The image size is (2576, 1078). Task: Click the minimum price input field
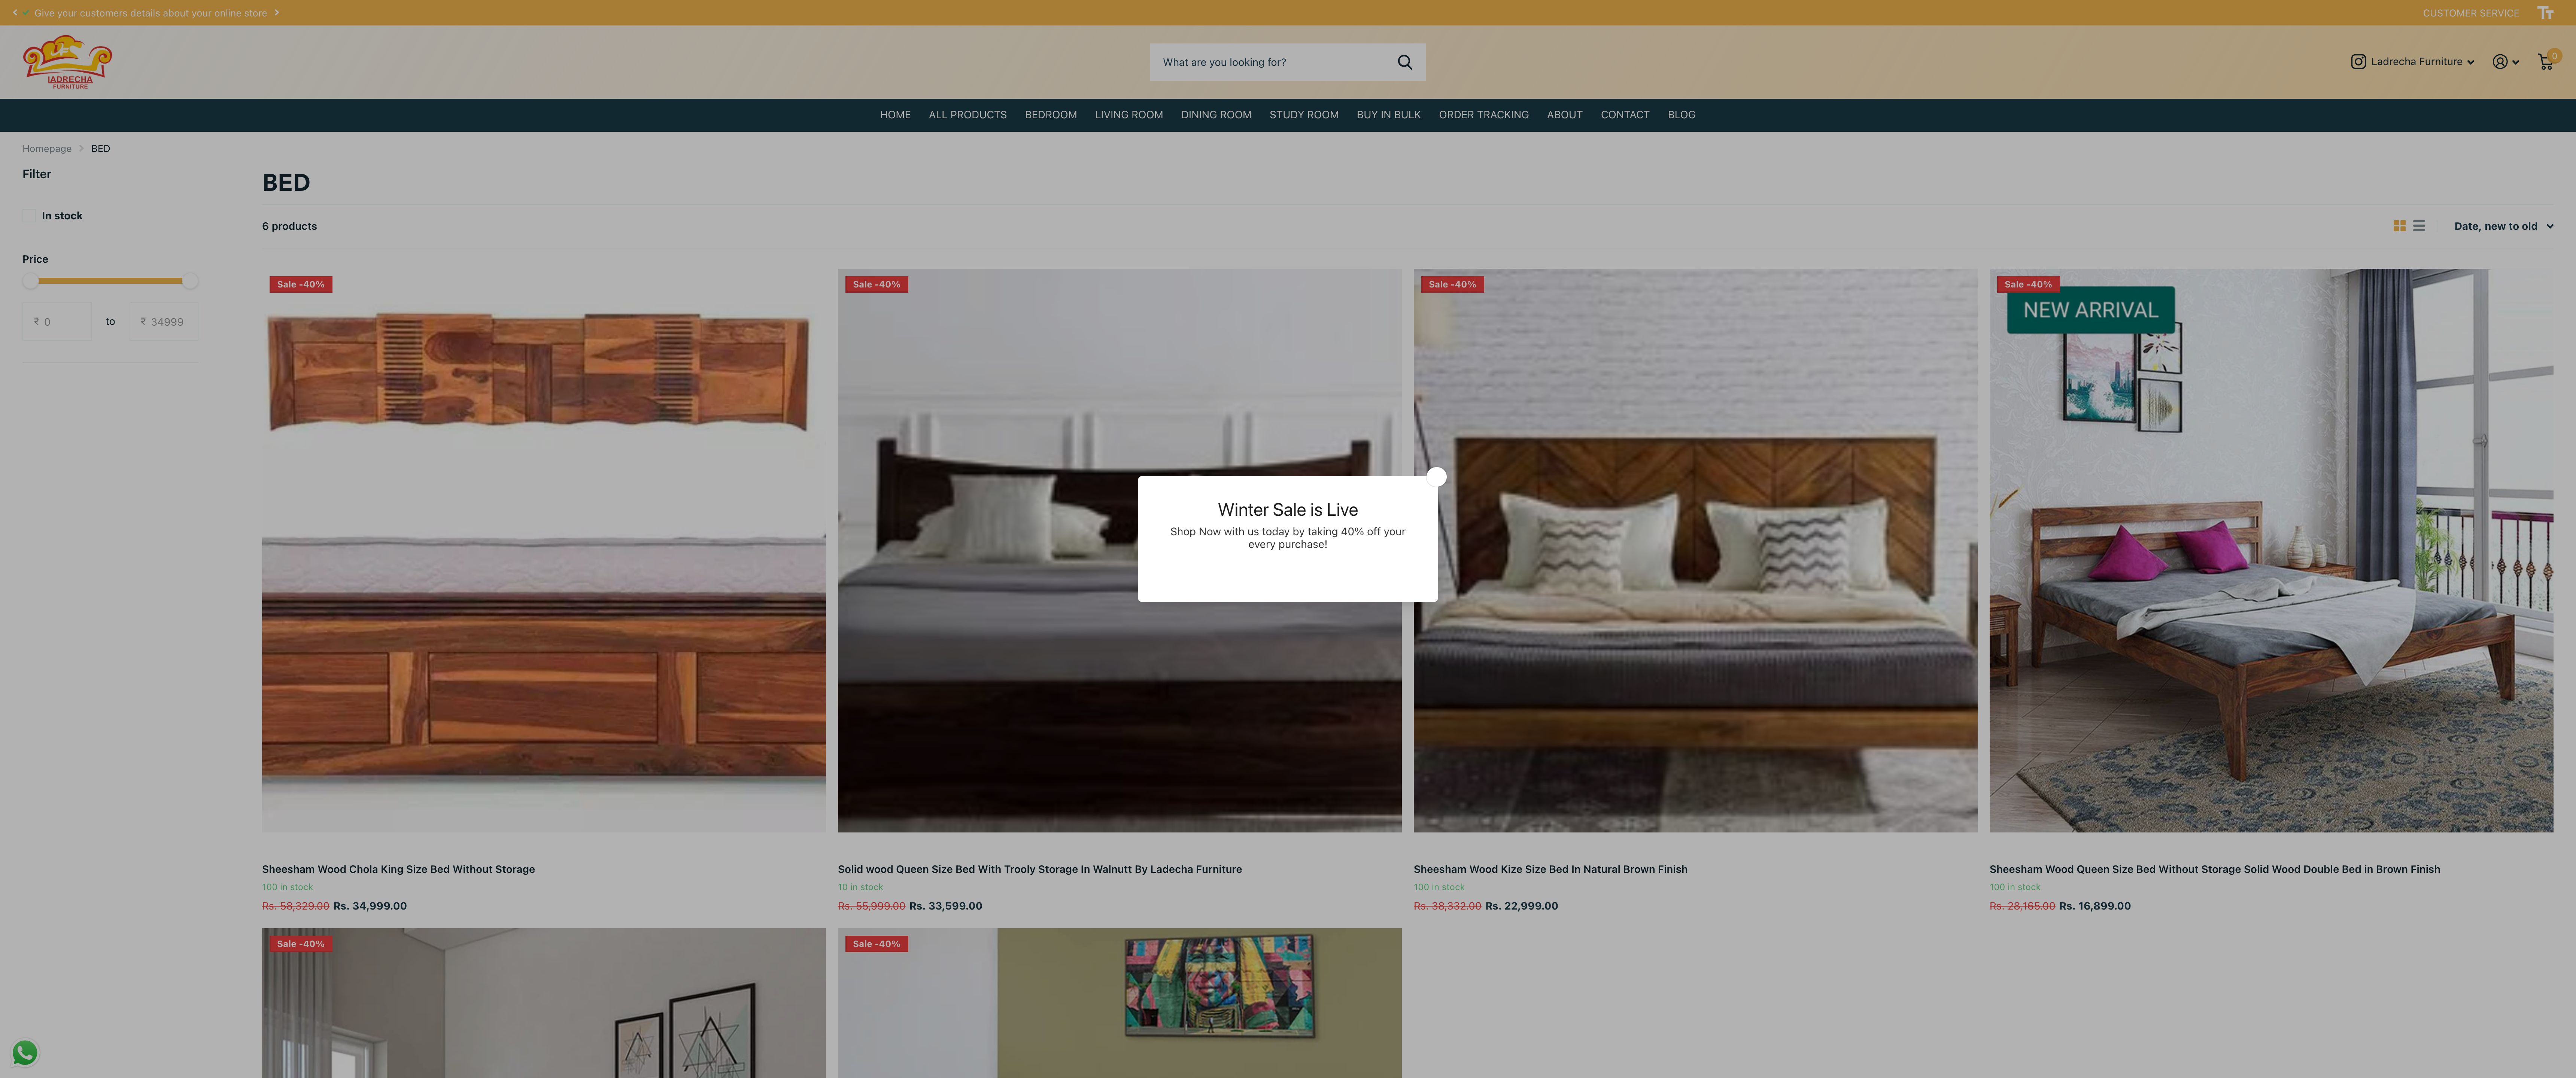[x=57, y=321]
